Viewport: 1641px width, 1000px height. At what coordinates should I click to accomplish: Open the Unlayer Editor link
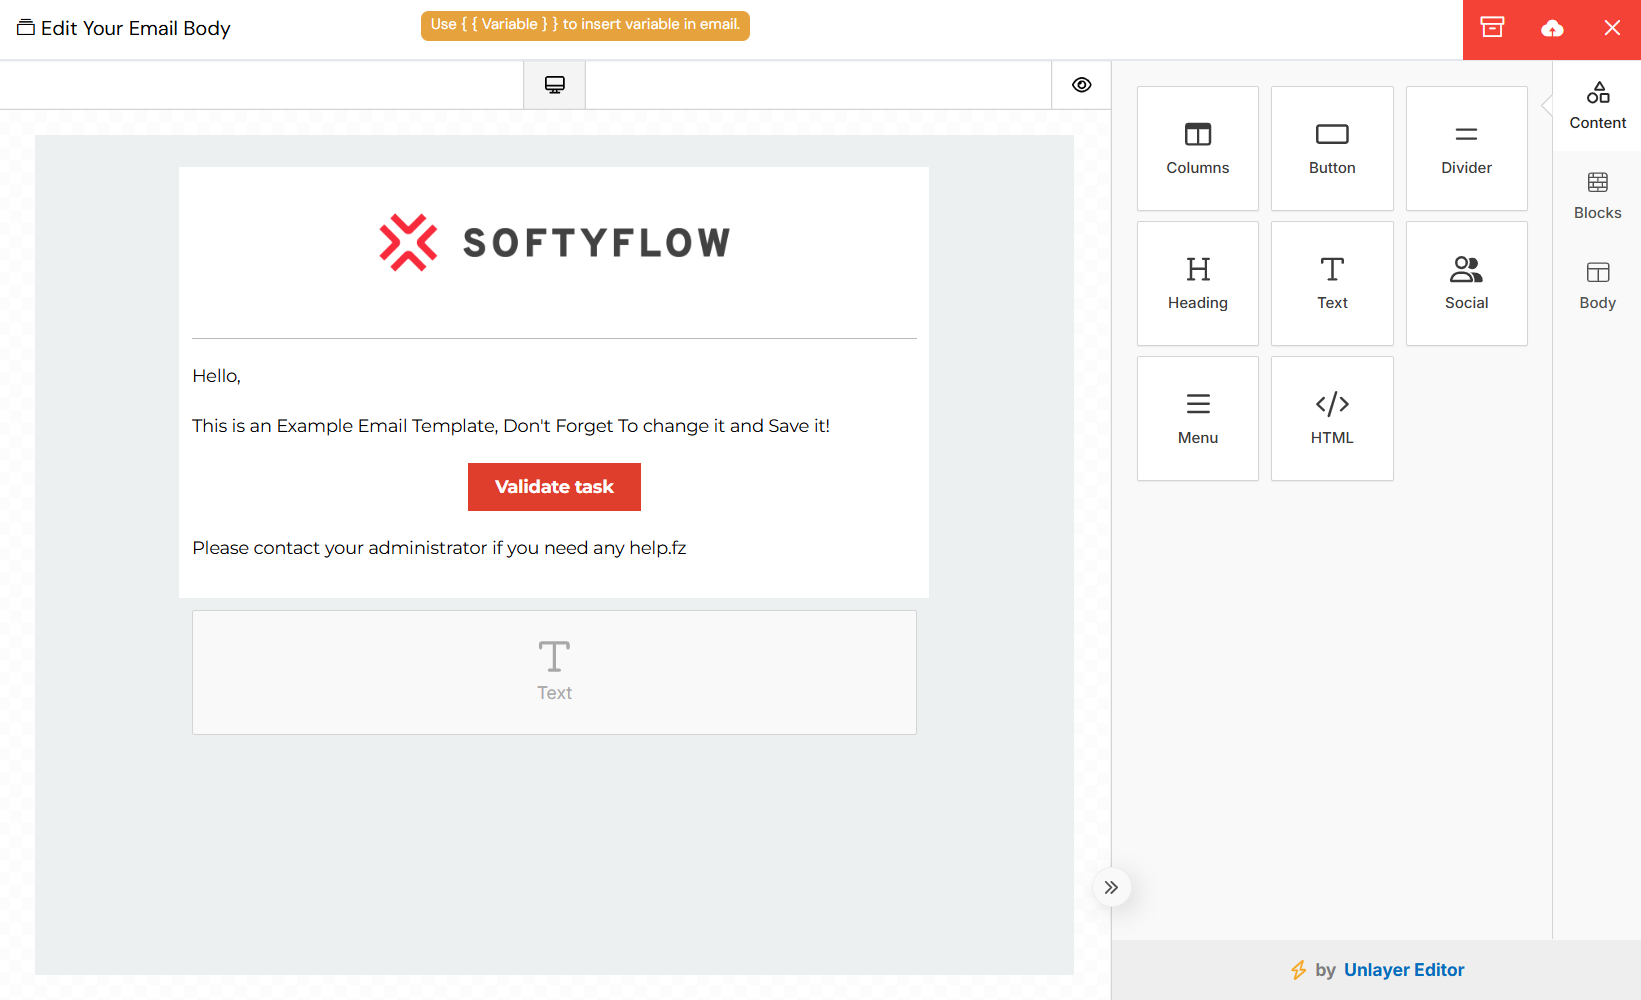click(x=1404, y=969)
